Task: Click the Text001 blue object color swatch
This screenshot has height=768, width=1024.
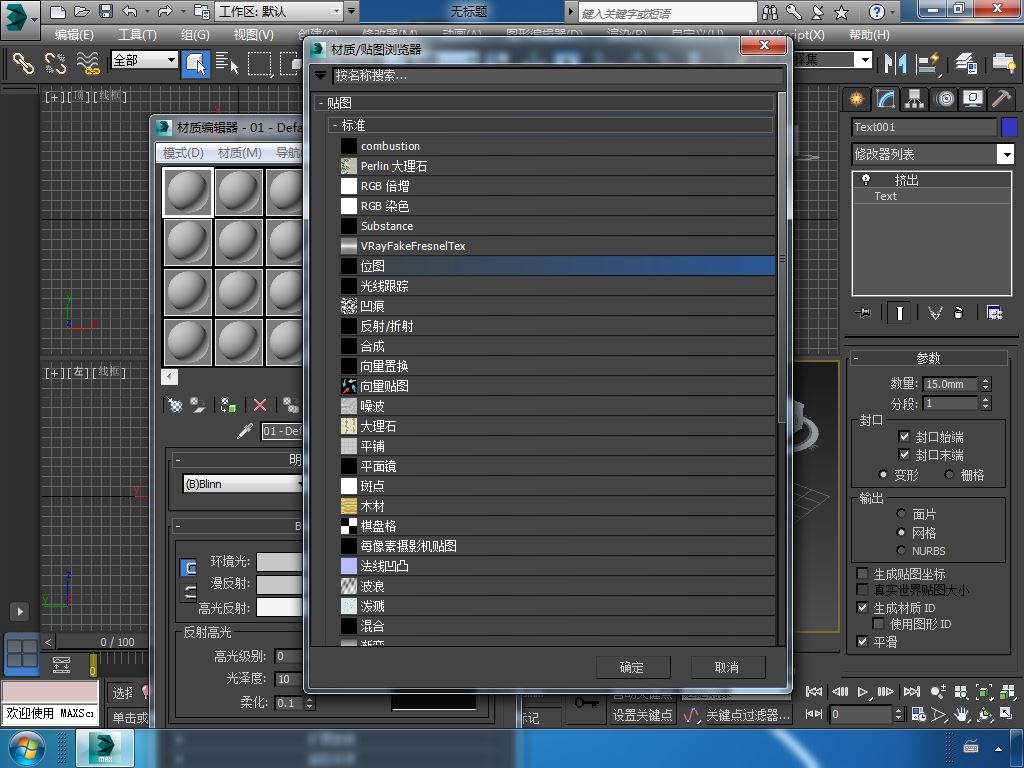Action: [x=1010, y=127]
